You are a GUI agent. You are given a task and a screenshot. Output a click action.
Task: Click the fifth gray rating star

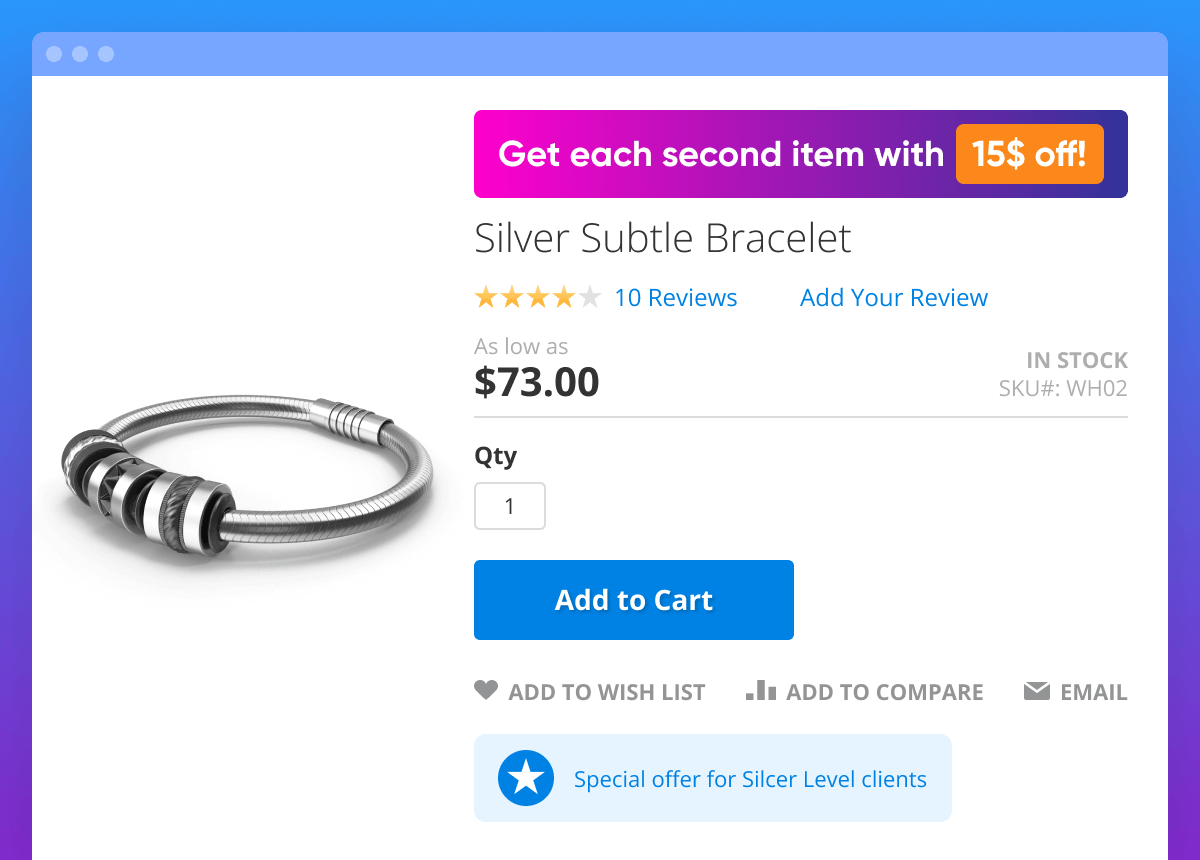coord(590,297)
